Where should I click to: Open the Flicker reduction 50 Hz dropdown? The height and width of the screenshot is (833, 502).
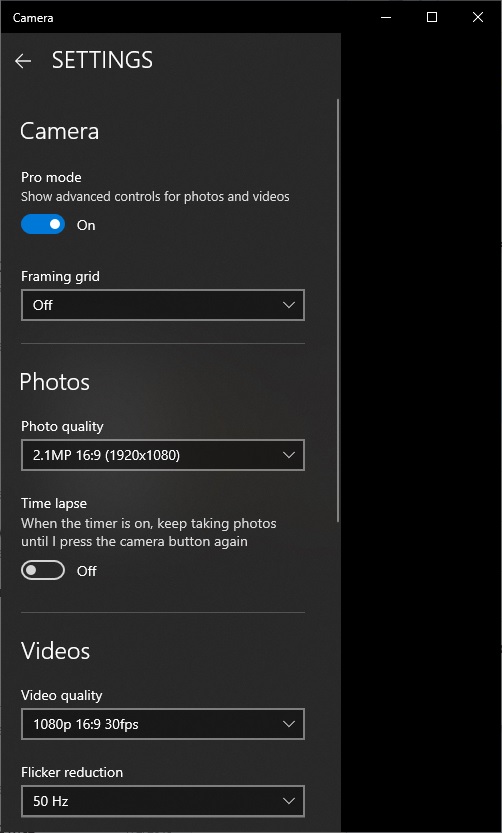pyautogui.click(x=163, y=801)
